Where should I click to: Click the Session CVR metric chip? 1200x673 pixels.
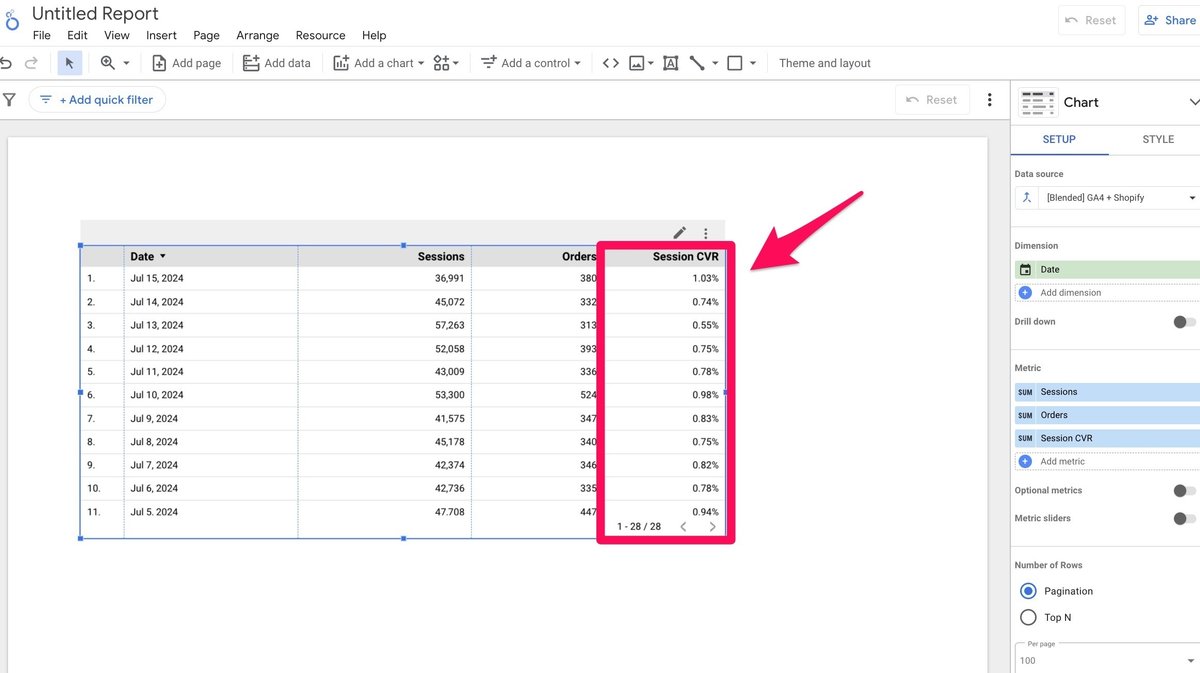coord(1107,438)
